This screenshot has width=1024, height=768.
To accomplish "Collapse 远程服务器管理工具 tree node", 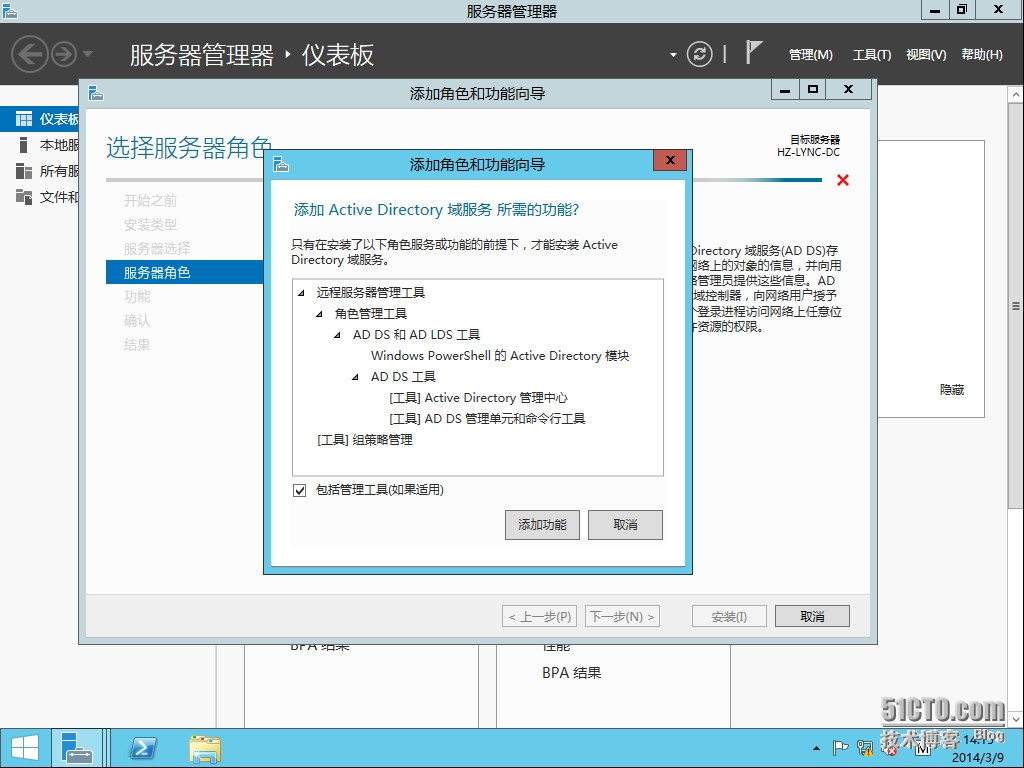I will click(x=301, y=293).
